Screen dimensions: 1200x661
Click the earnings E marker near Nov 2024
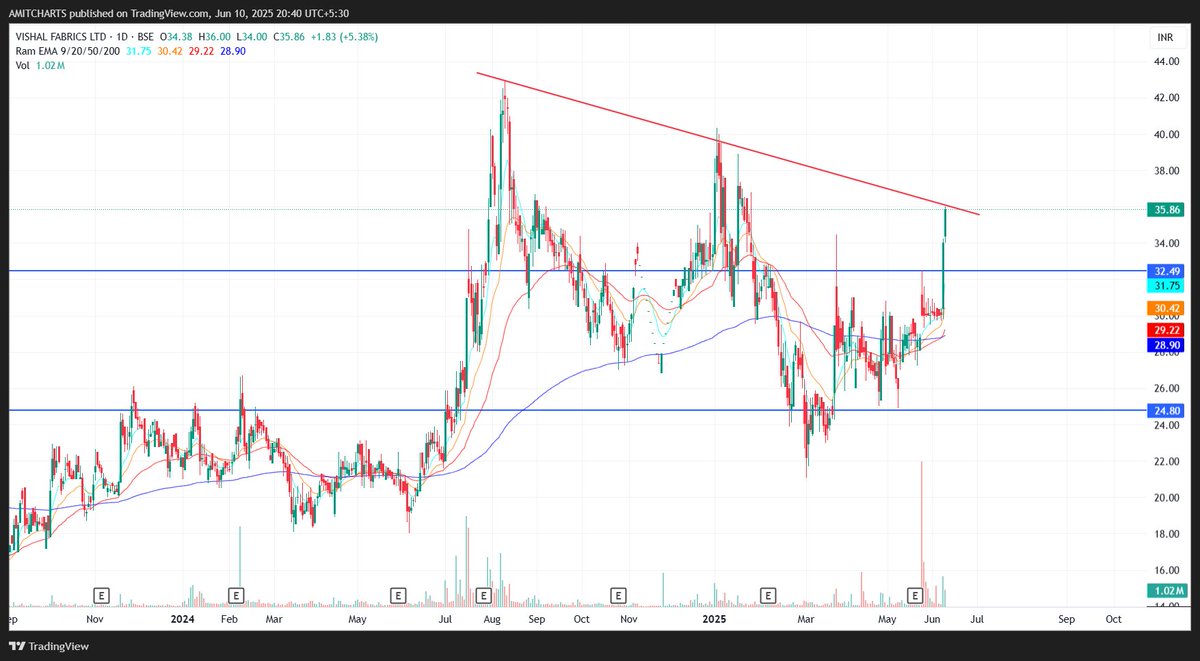coord(620,595)
